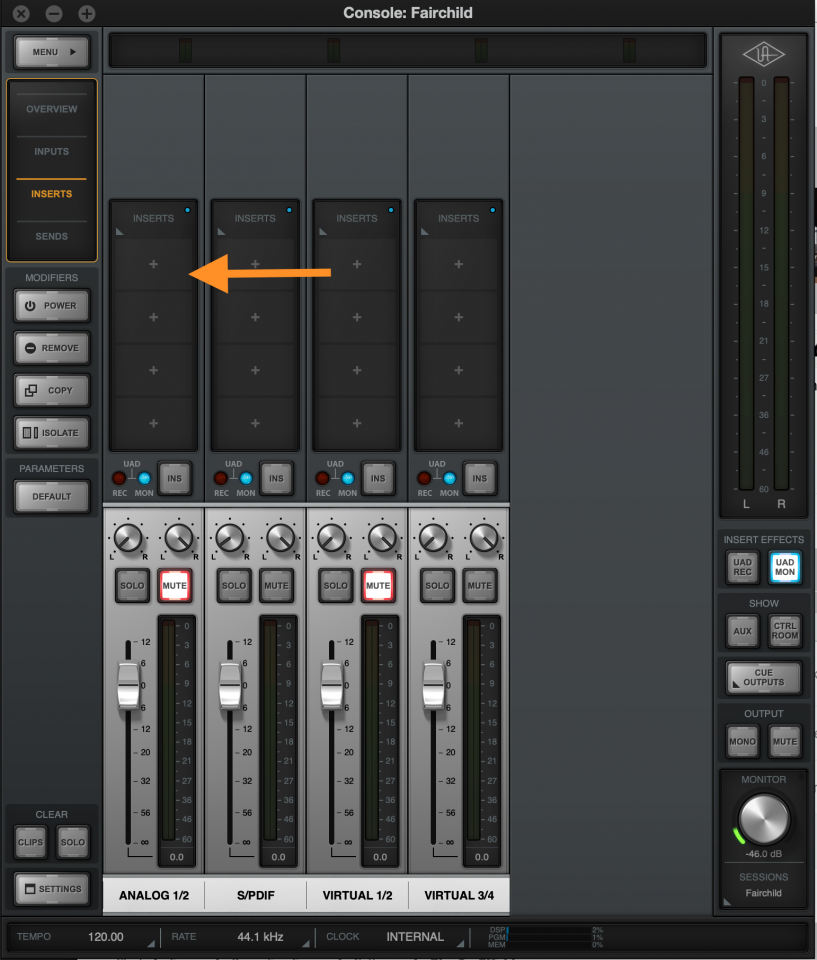Add plugin to first VIRTUAL 1/2 insert slot
Image resolution: width=817 pixels, height=960 pixels.
356,264
